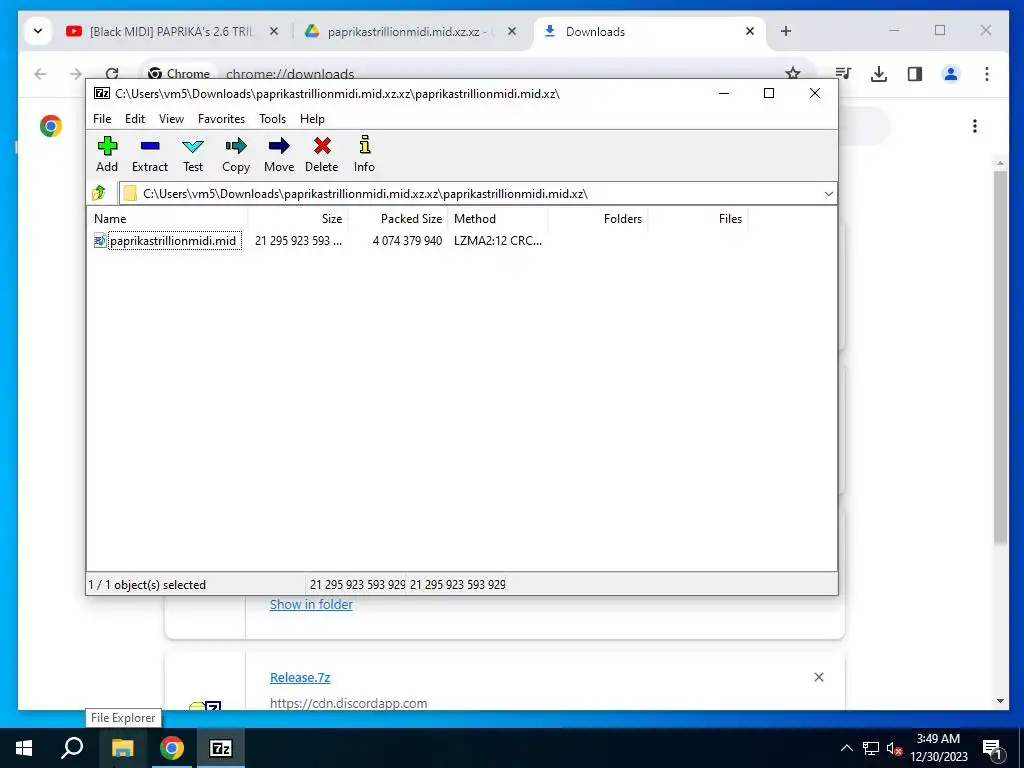
Task: Open Chrome's downloads tray icon
Action: click(x=879, y=74)
